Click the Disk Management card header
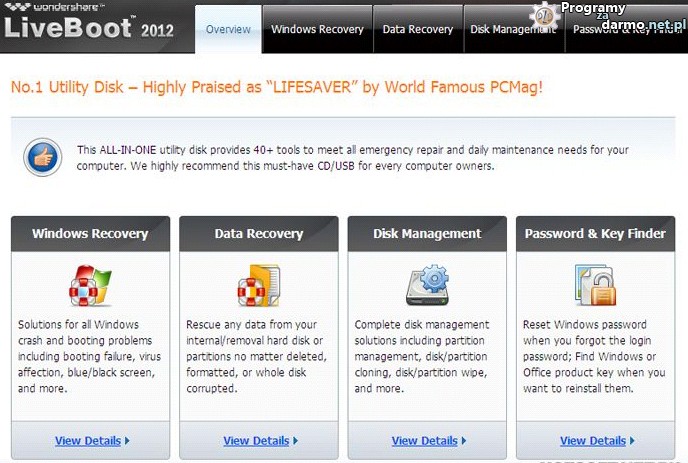688x463 pixels. [427, 234]
